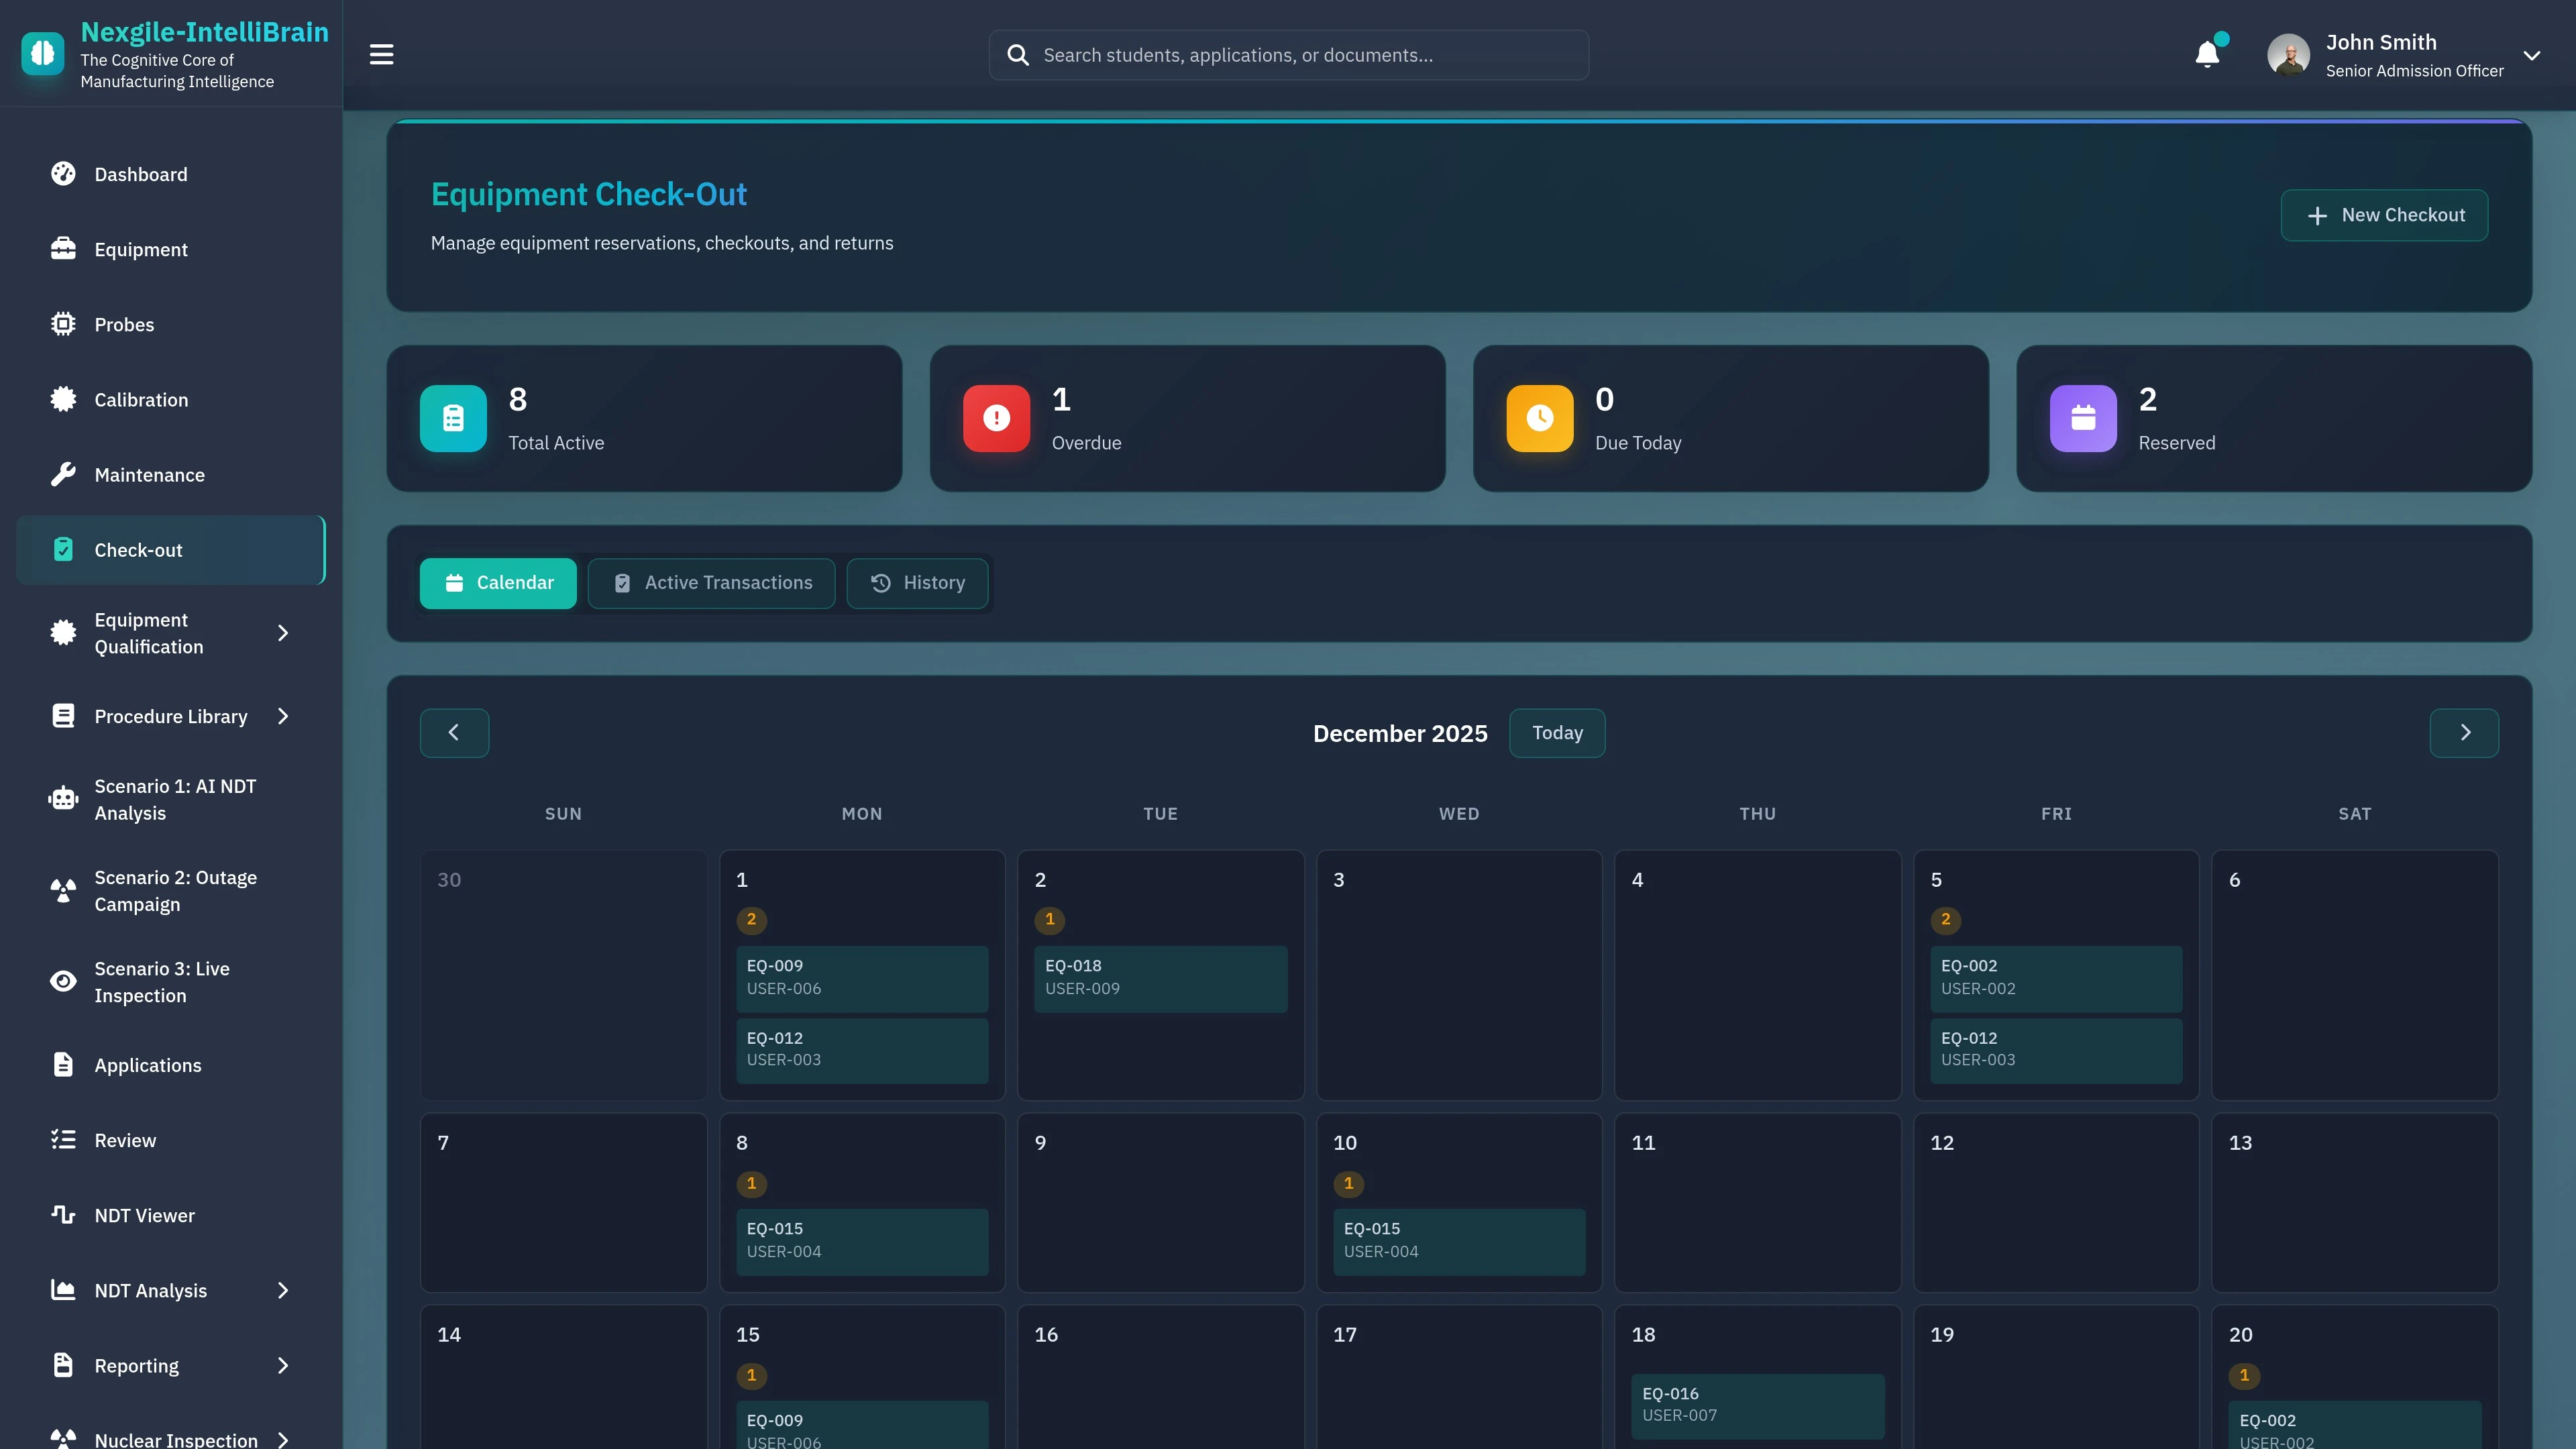This screenshot has width=2576, height=1449.
Task: Go to the next month
Action: [2464, 732]
